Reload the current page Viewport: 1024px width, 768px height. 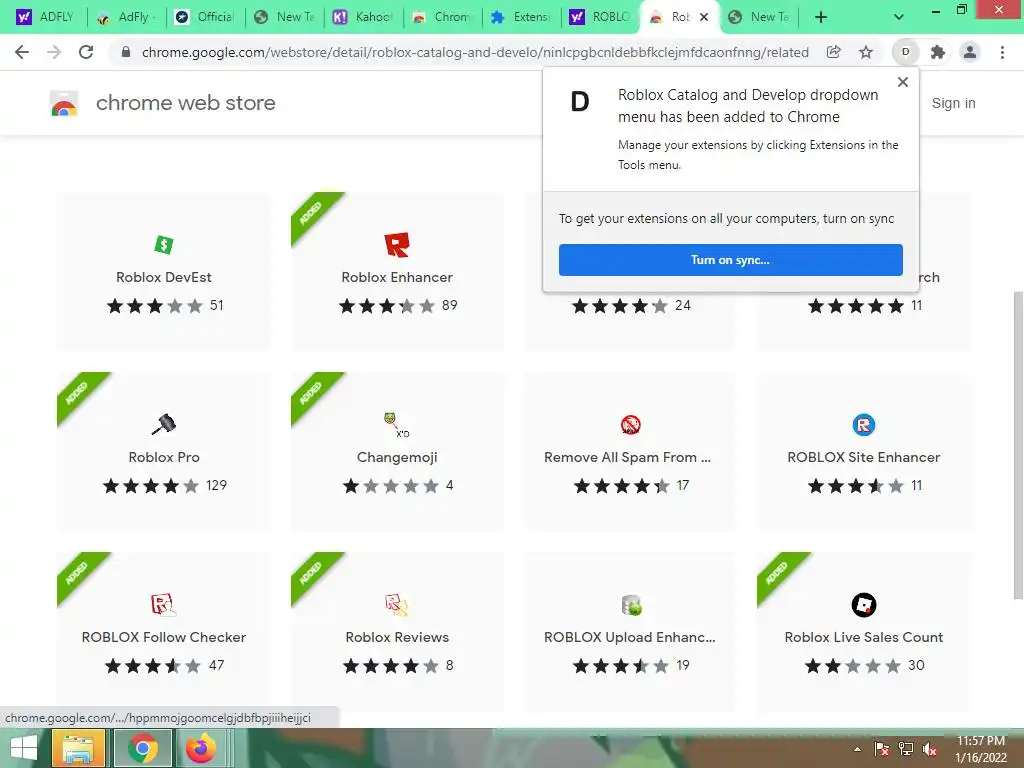[x=86, y=52]
